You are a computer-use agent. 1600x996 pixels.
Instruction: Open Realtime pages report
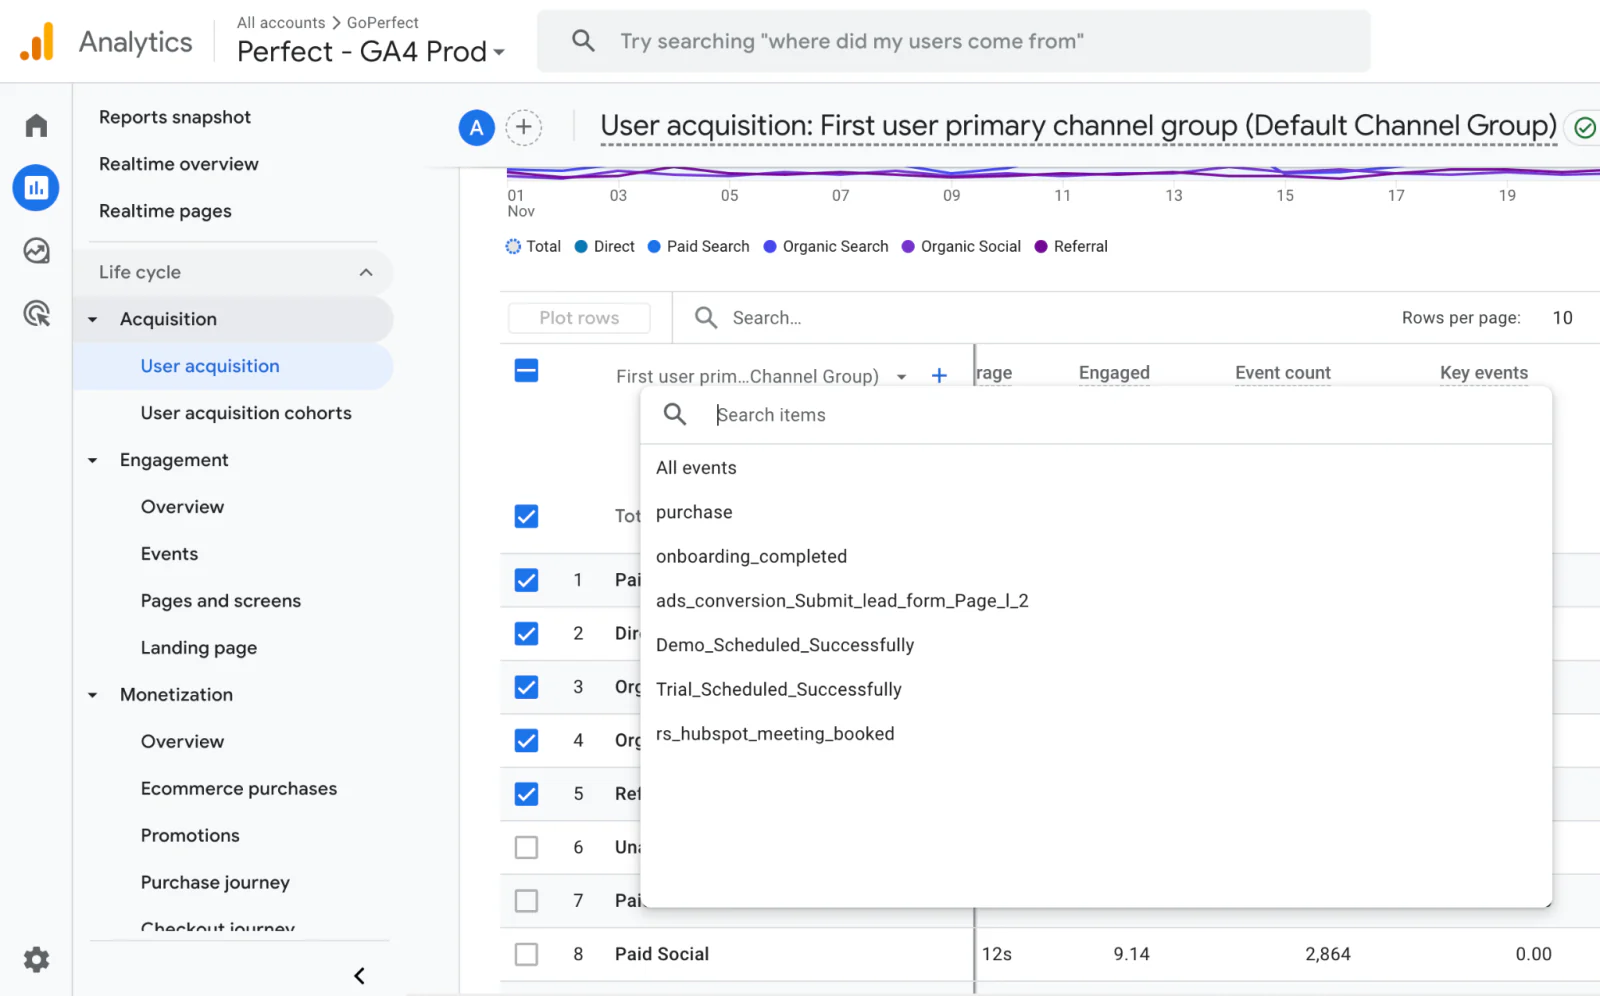pos(165,211)
